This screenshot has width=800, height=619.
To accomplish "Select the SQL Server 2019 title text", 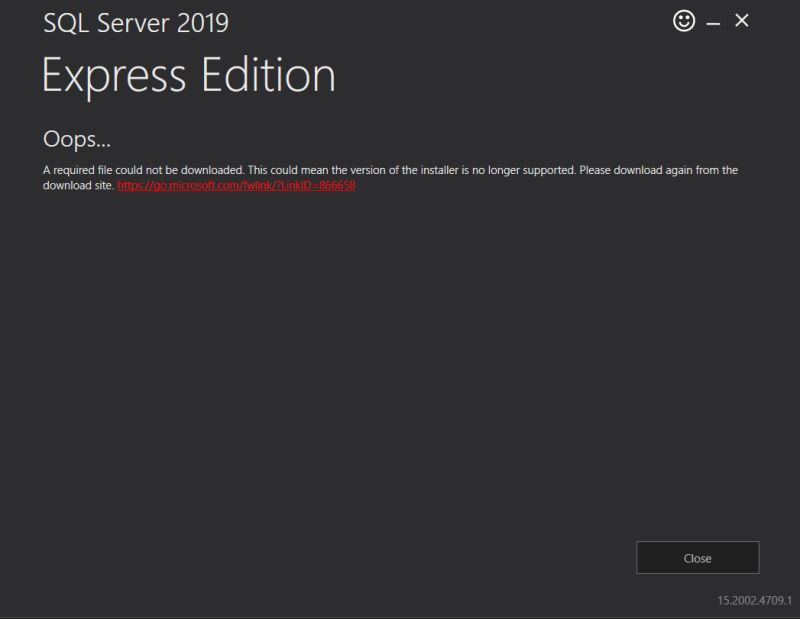I will click(x=136, y=19).
